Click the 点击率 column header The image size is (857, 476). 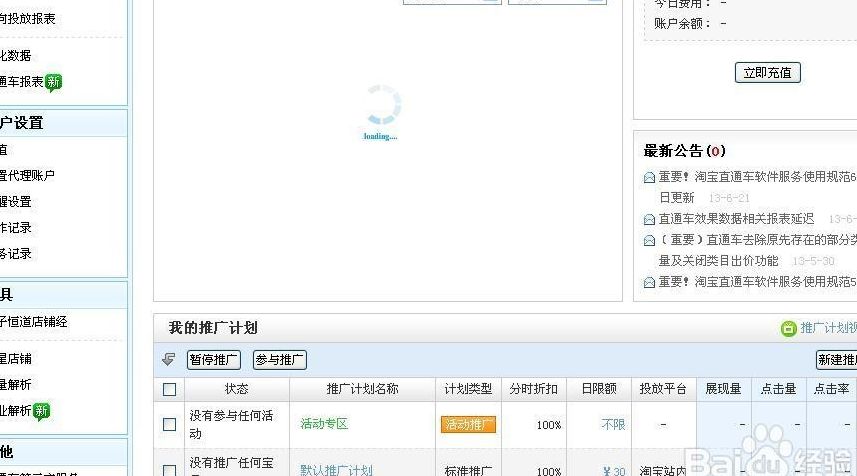coord(831,389)
